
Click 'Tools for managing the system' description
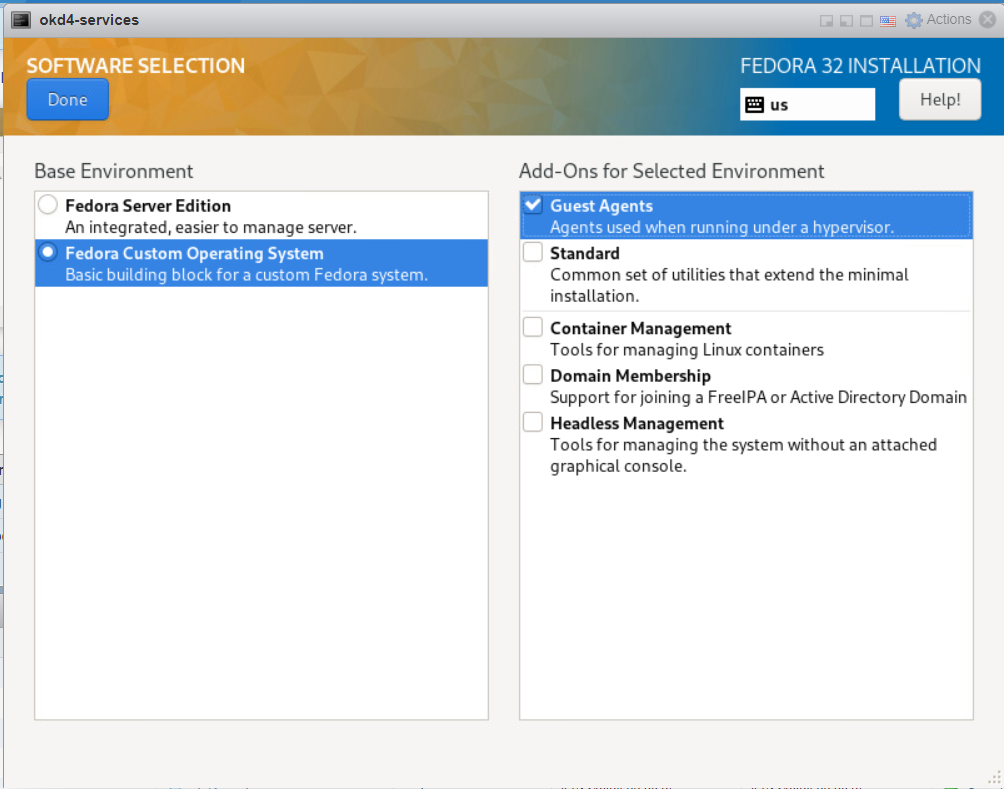(743, 455)
